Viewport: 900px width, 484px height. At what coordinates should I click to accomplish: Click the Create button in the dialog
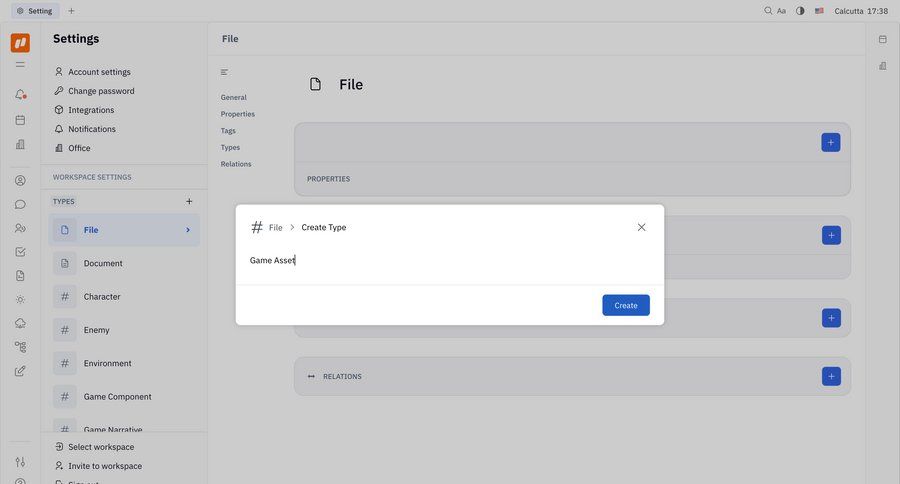(625, 305)
